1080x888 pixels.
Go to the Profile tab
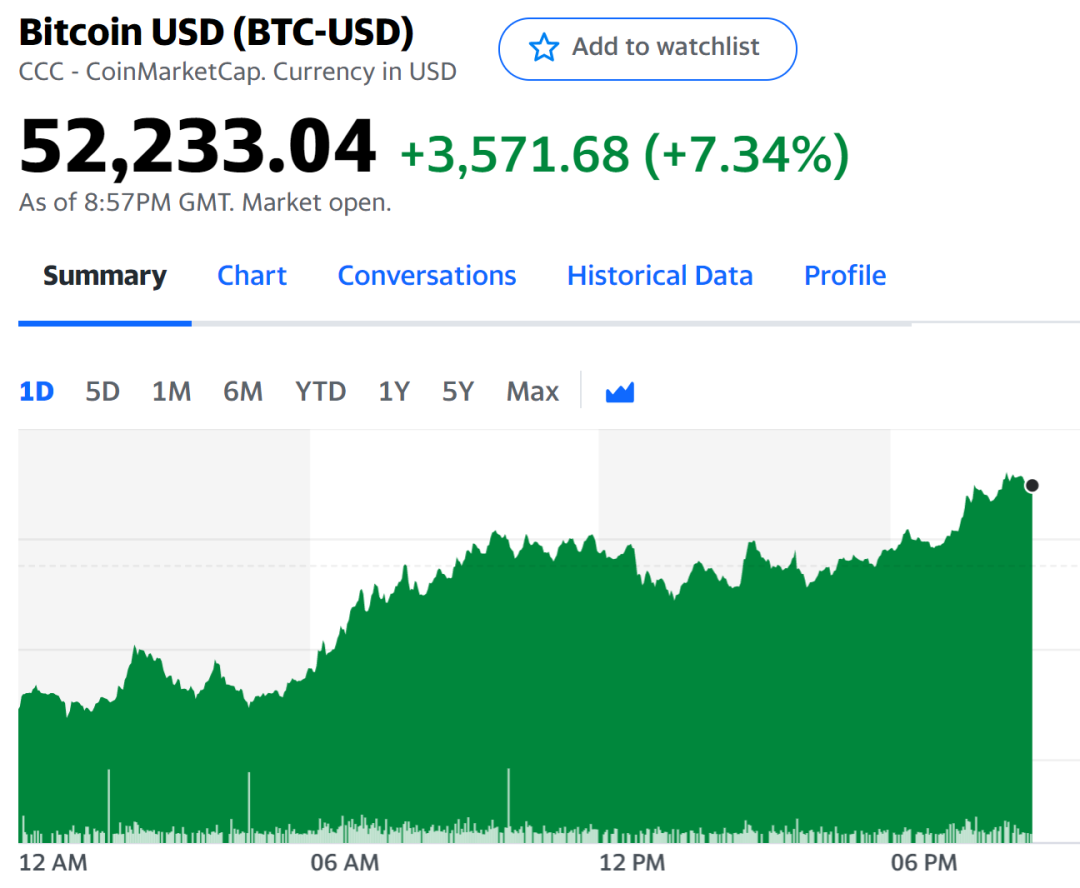845,276
